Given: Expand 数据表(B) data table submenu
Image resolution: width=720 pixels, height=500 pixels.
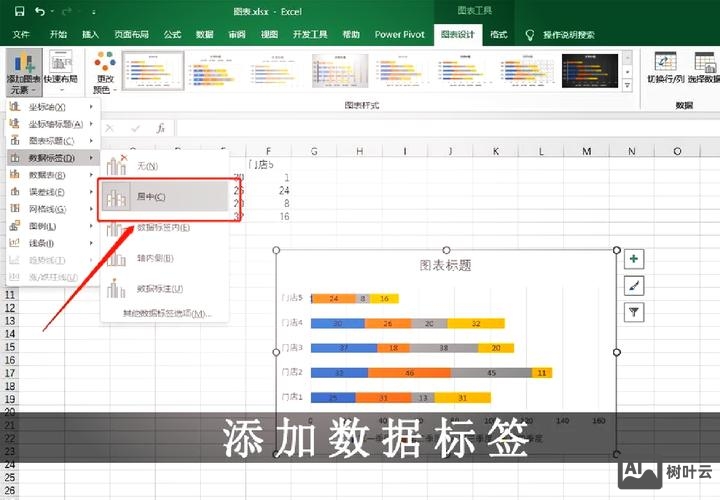Looking at the screenshot, I should [53, 174].
